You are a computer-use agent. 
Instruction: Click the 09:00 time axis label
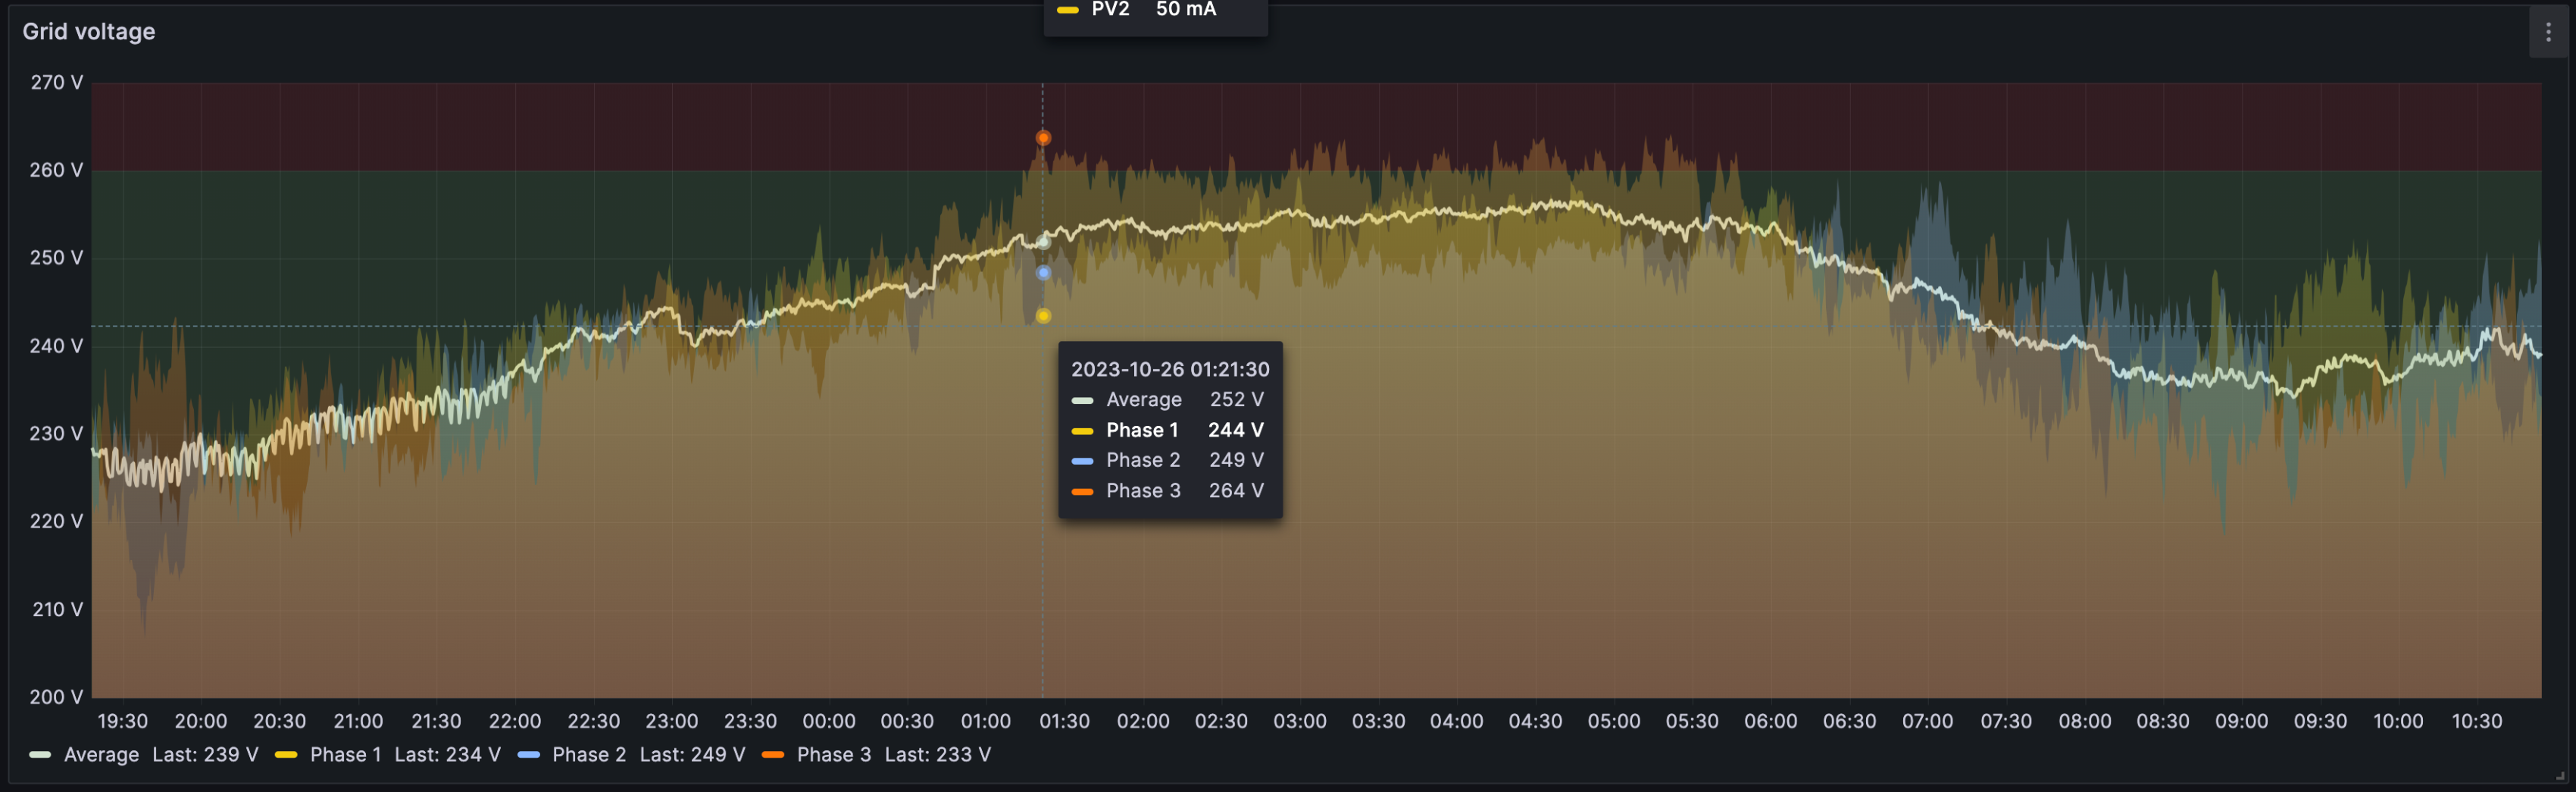point(2241,721)
